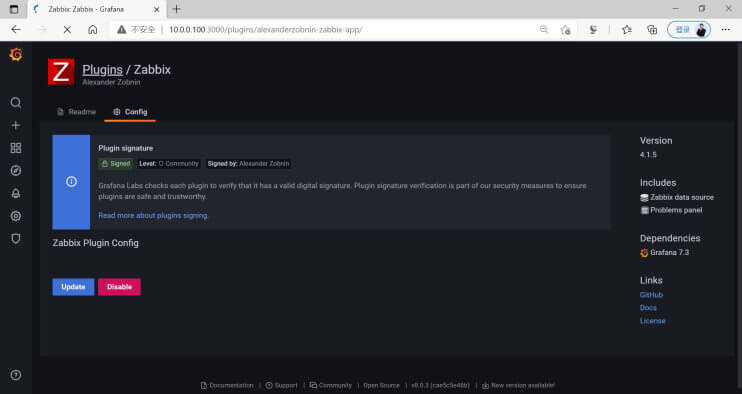Click the browser profile login button
Image resolution: width=742 pixels, height=394 pixels.
[x=689, y=30]
